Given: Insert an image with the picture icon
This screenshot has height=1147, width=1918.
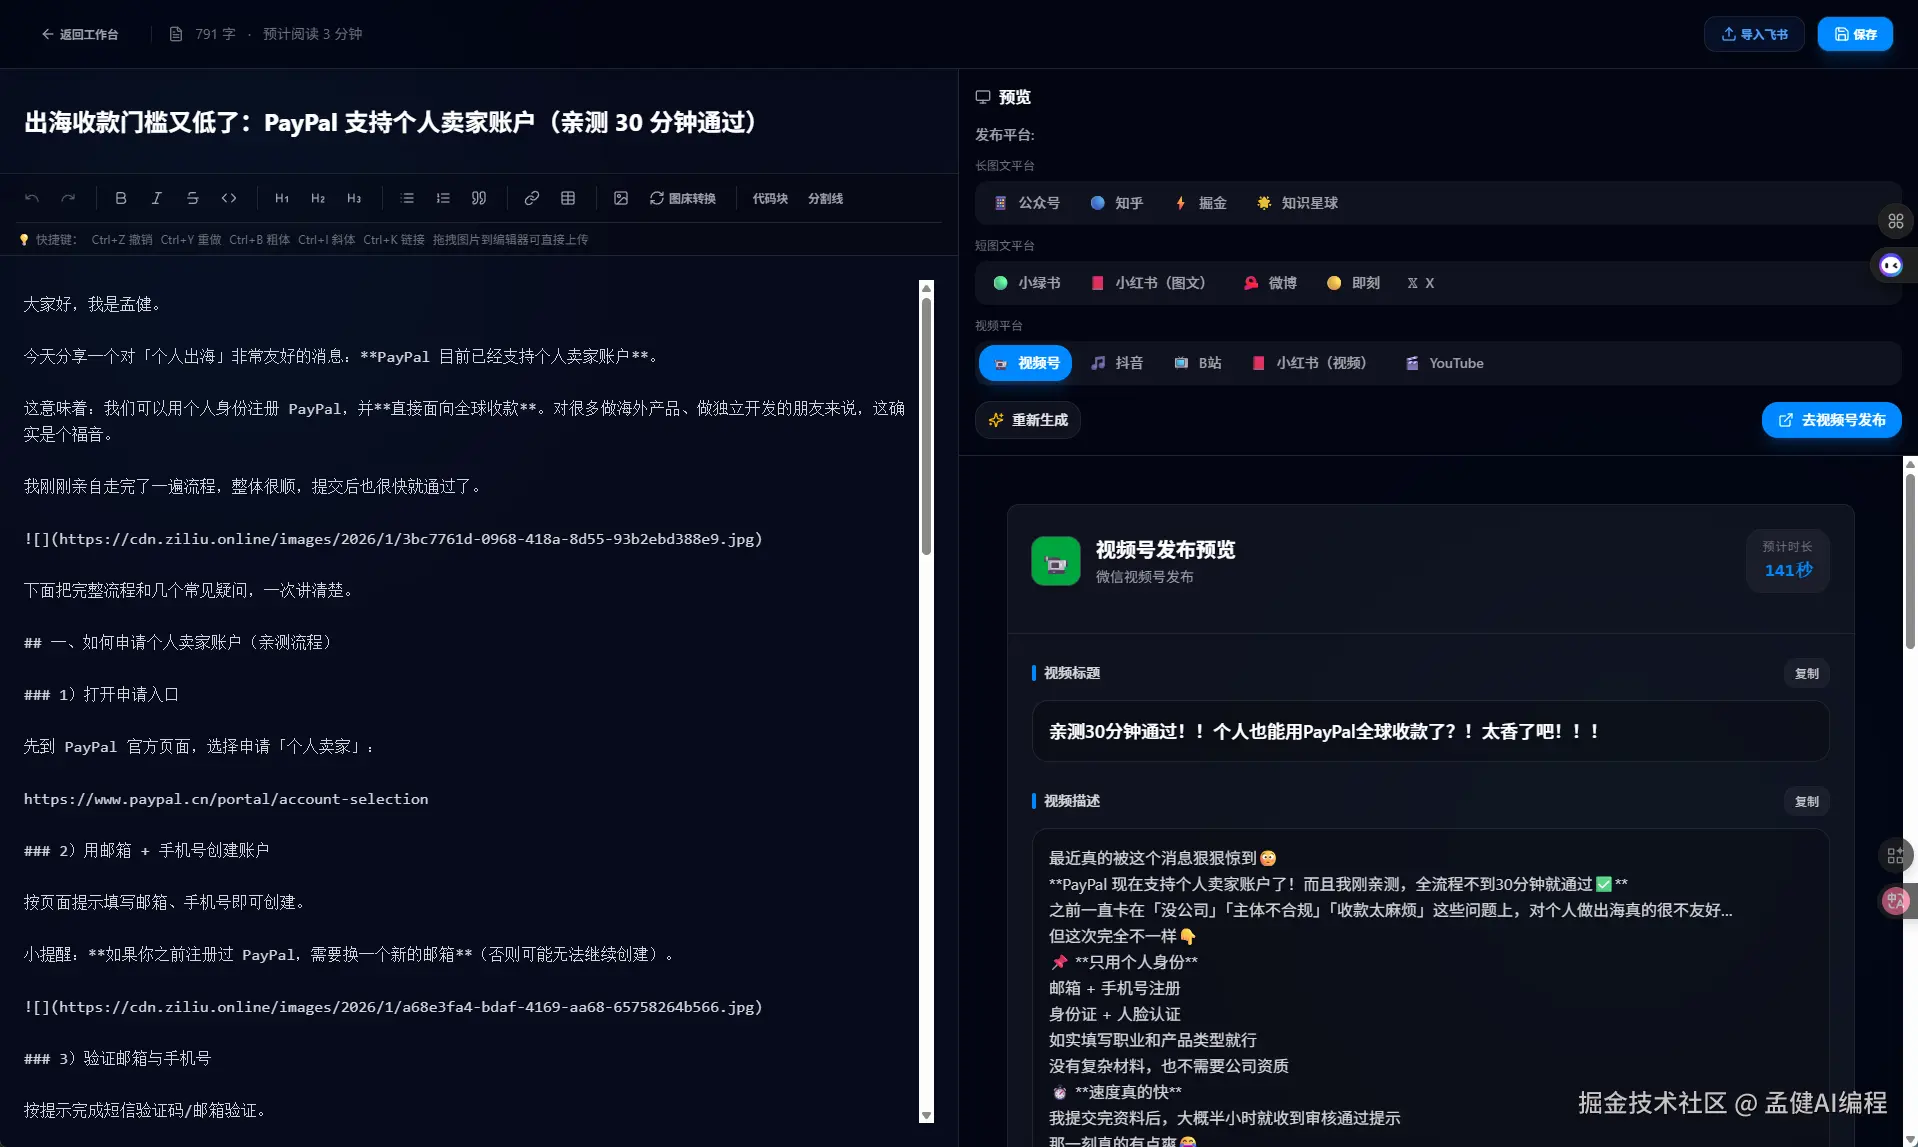Looking at the screenshot, I should 621,198.
